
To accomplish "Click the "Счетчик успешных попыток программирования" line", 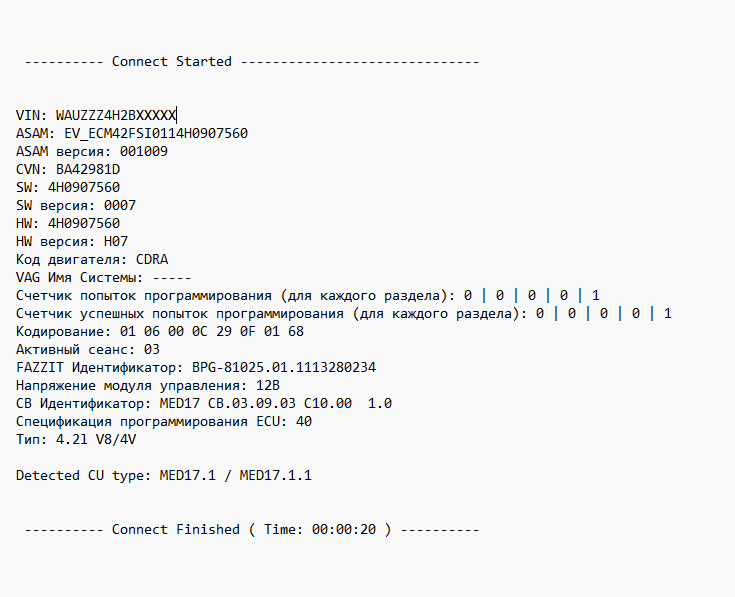I will pos(343,314).
